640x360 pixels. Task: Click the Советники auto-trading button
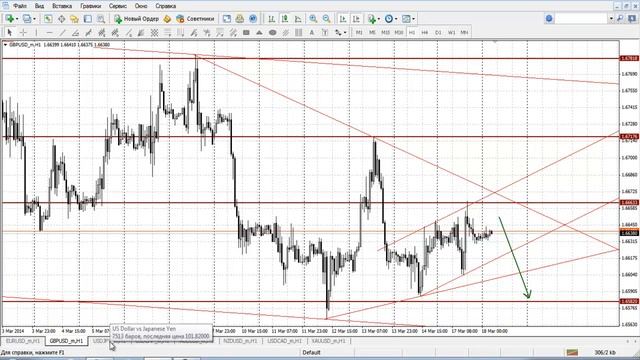[x=195, y=19]
